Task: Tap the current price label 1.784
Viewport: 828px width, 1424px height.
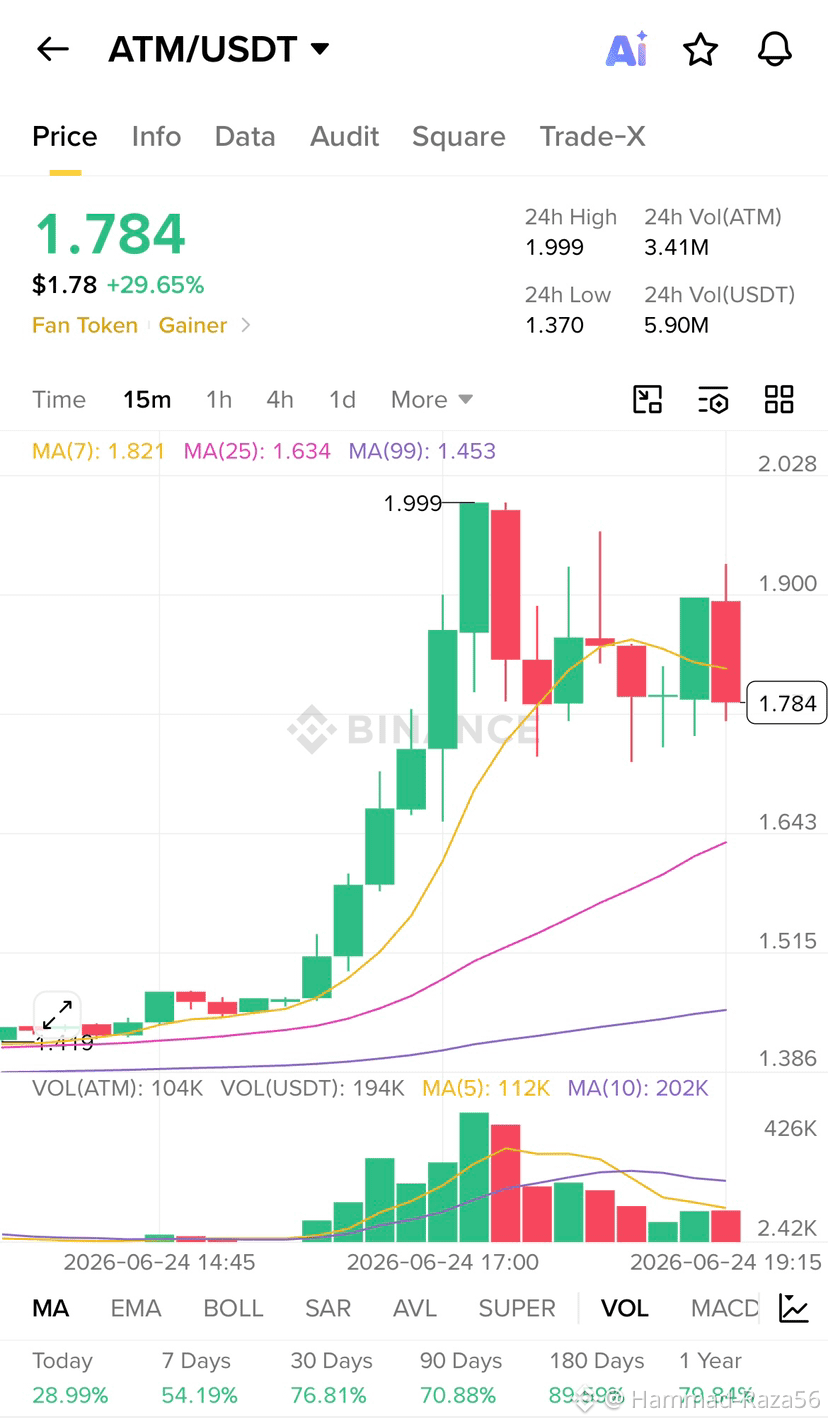Action: (x=788, y=704)
